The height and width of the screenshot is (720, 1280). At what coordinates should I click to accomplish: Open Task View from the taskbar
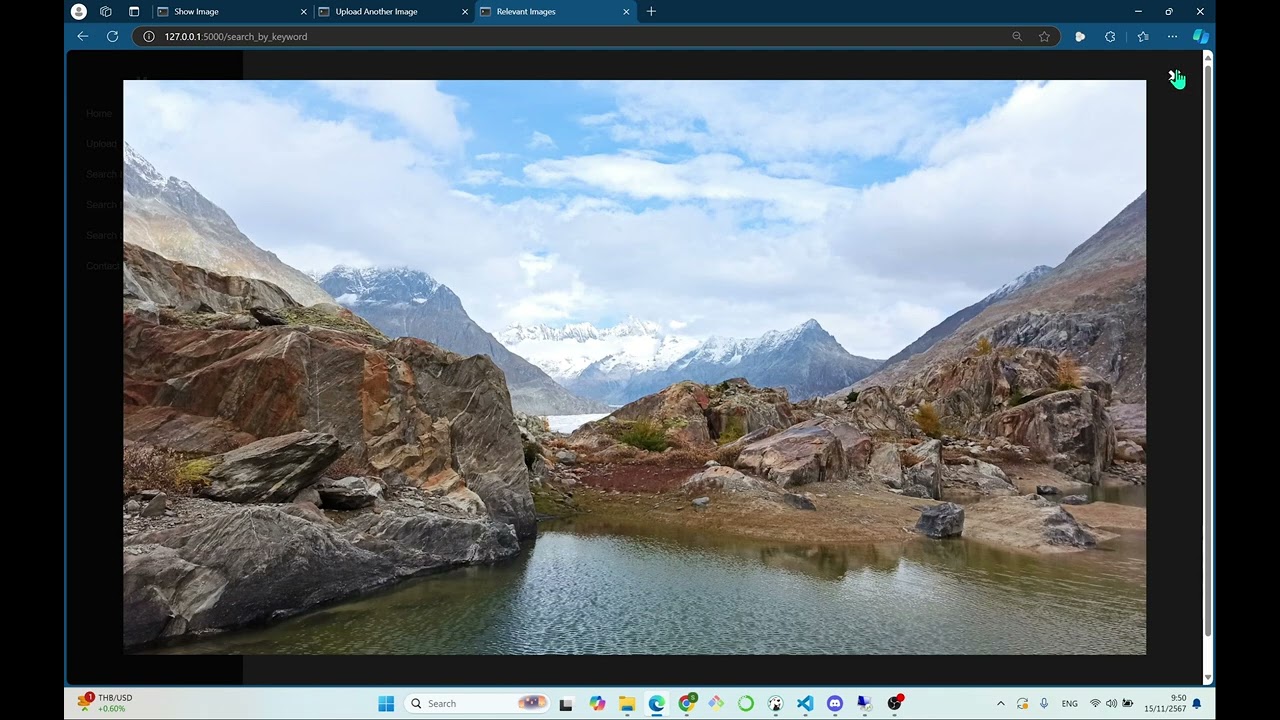click(x=566, y=704)
